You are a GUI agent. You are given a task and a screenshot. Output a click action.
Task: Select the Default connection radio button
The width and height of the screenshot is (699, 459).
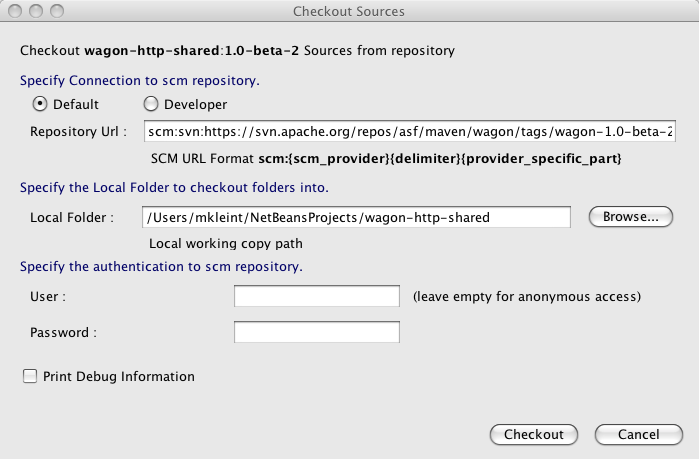[x=41, y=104]
